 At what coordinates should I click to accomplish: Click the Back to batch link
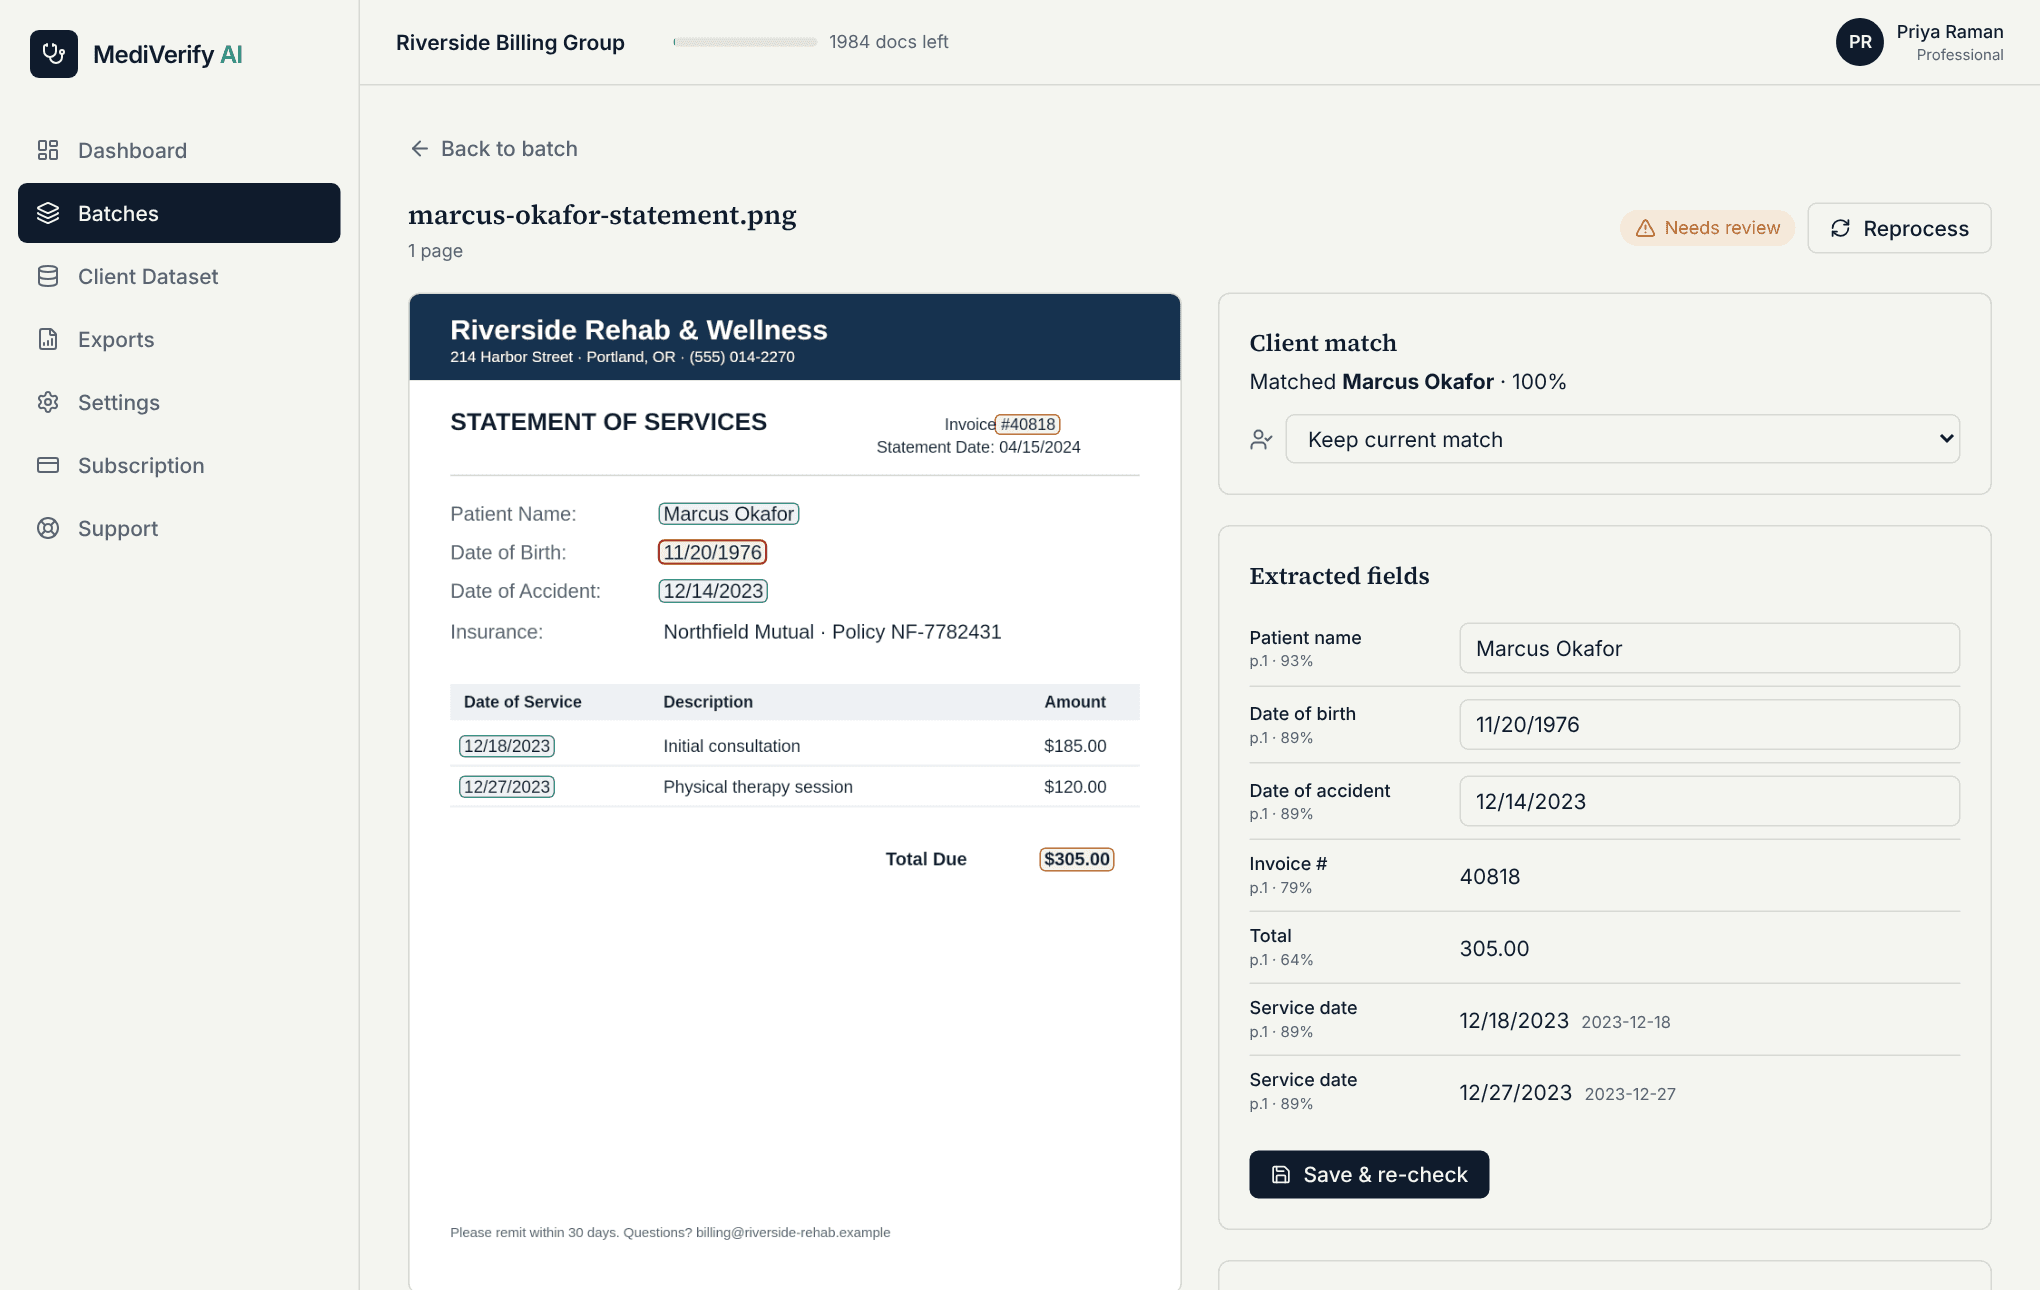pos(494,149)
